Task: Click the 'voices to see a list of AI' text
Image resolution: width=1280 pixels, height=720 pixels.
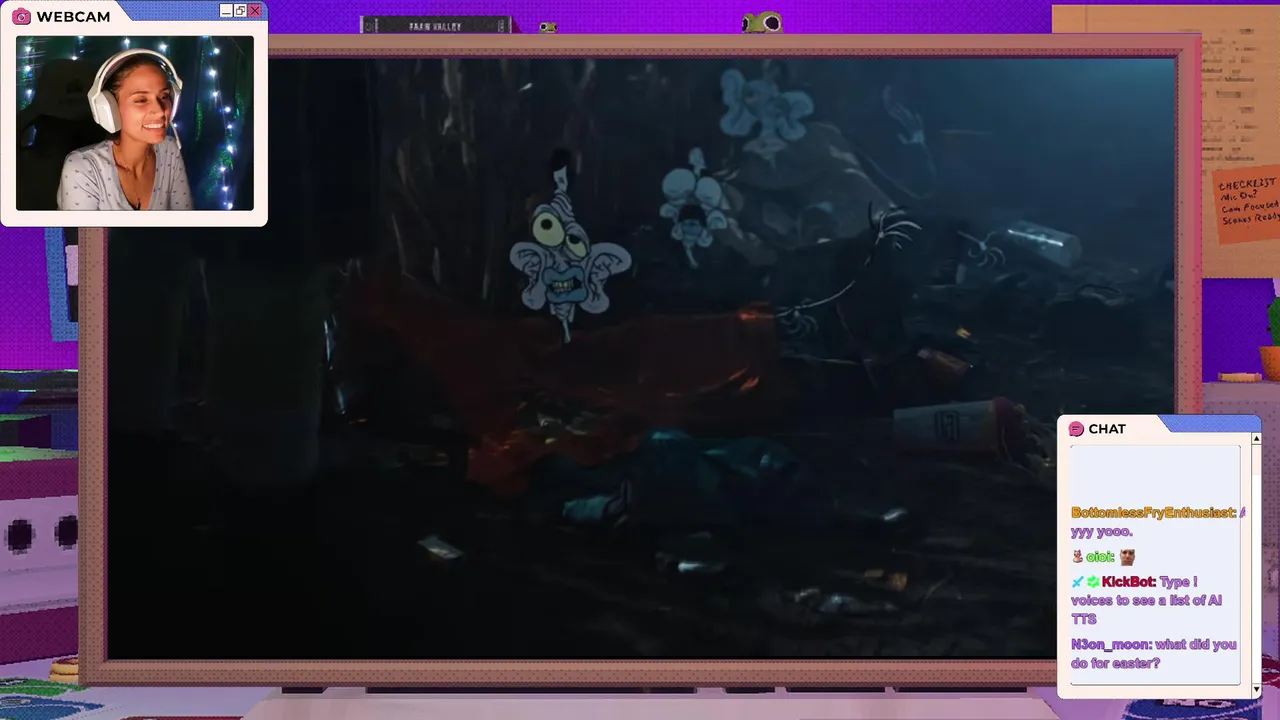Action: (x=1146, y=600)
